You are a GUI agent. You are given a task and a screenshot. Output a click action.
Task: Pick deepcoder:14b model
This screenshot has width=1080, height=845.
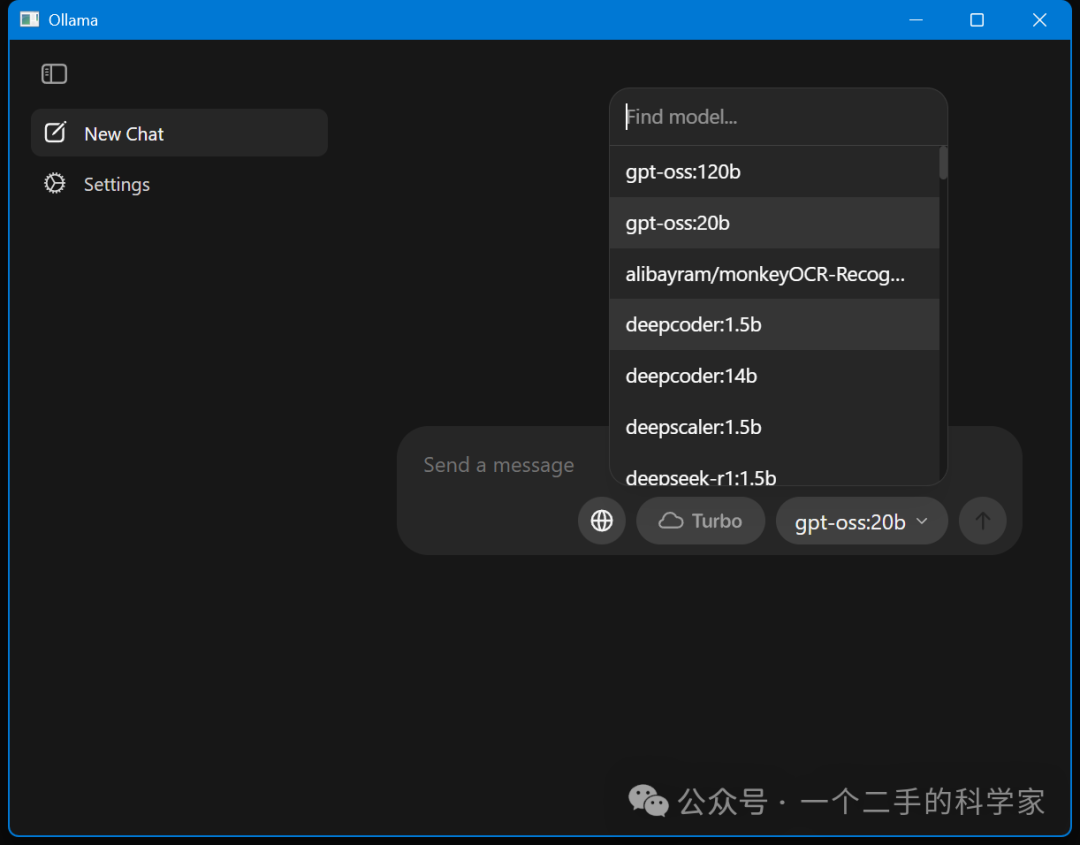click(774, 376)
